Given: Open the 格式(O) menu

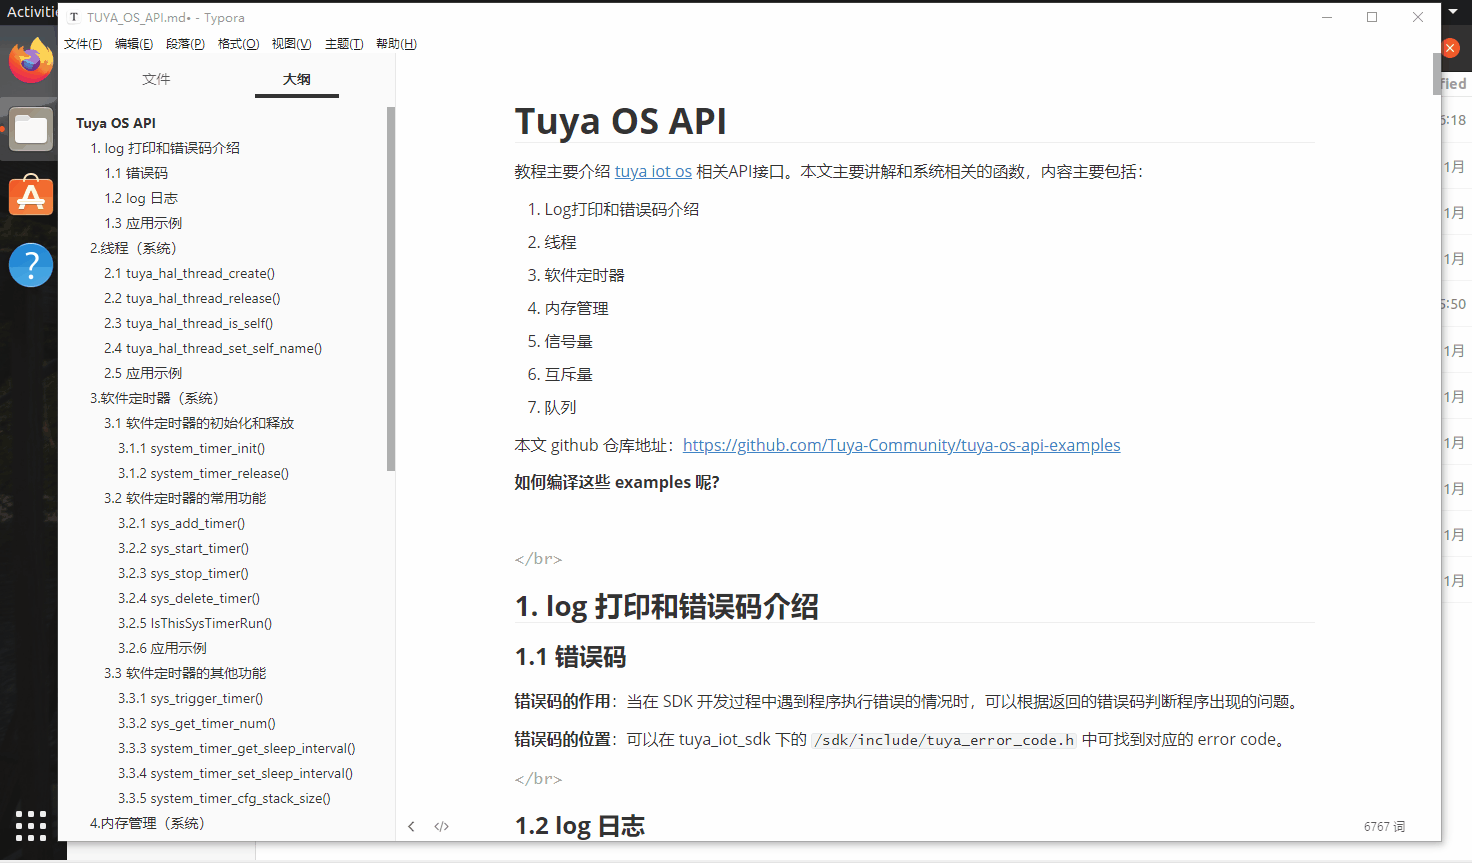Looking at the screenshot, I should tap(238, 44).
